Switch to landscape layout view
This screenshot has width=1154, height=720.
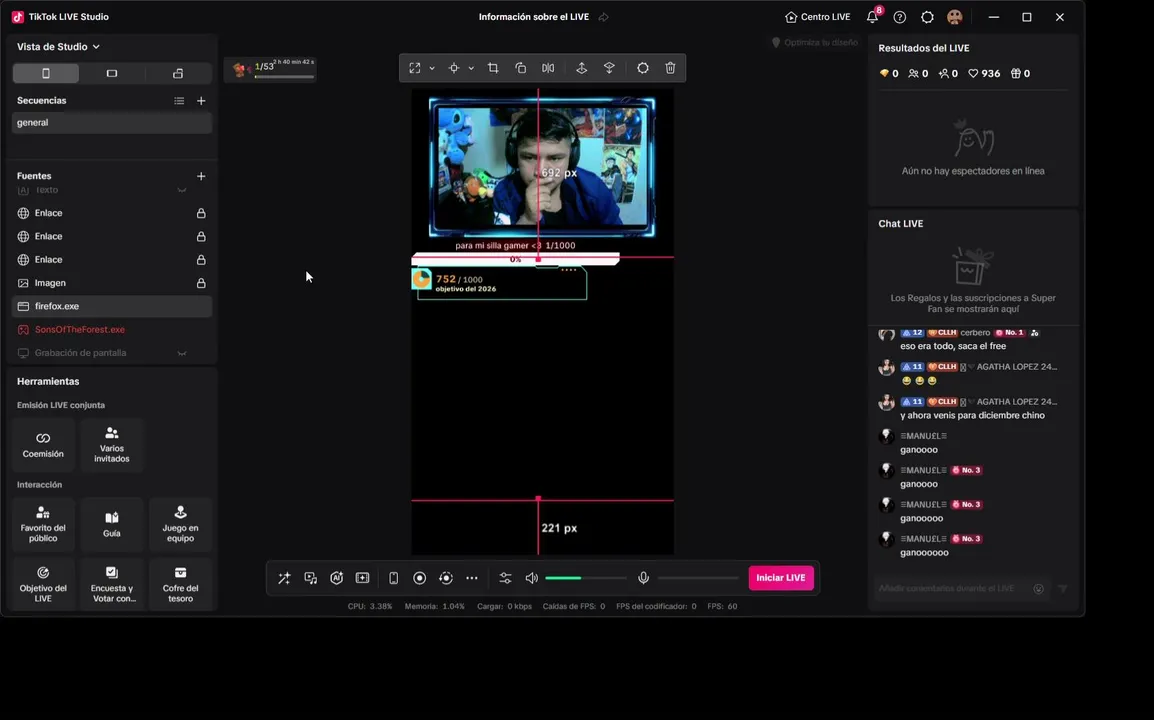pyautogui.click(x=112, y=74)
